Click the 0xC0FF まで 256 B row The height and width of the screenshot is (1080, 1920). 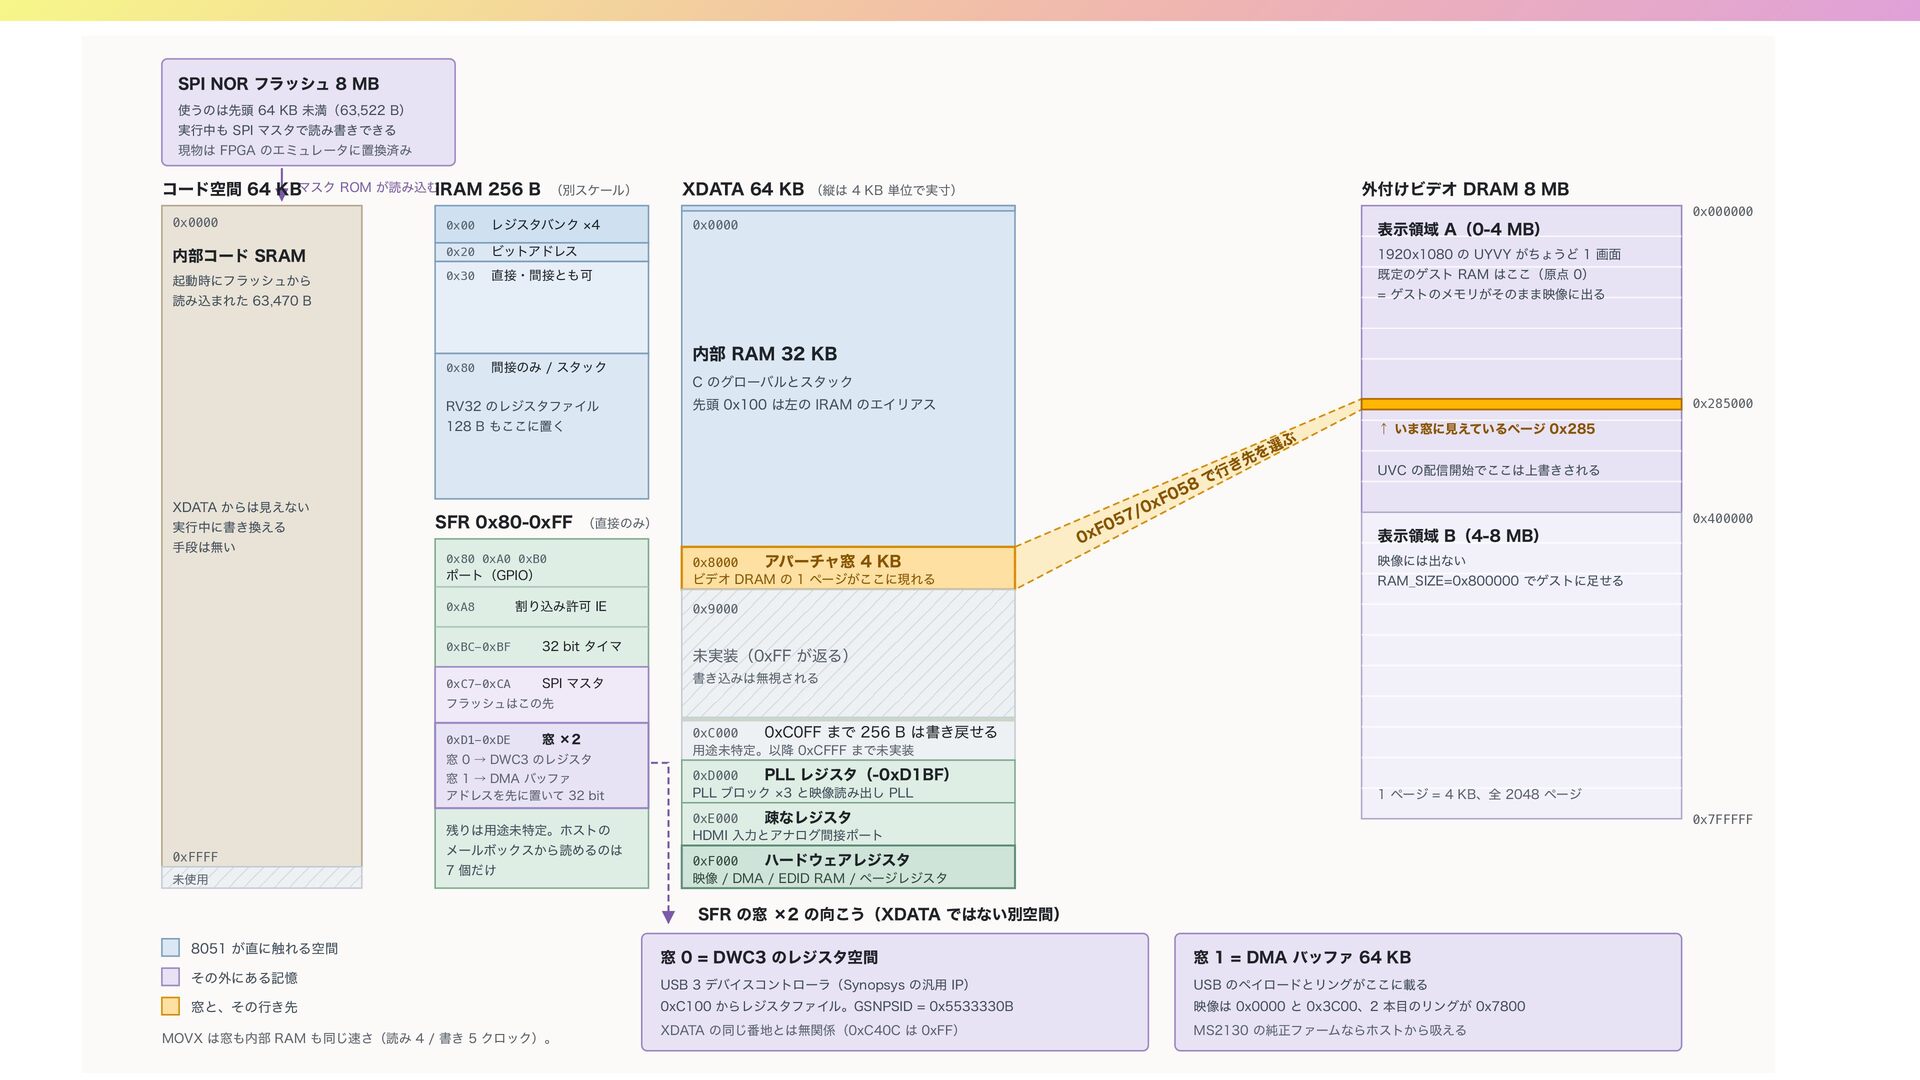pos(848,740)
